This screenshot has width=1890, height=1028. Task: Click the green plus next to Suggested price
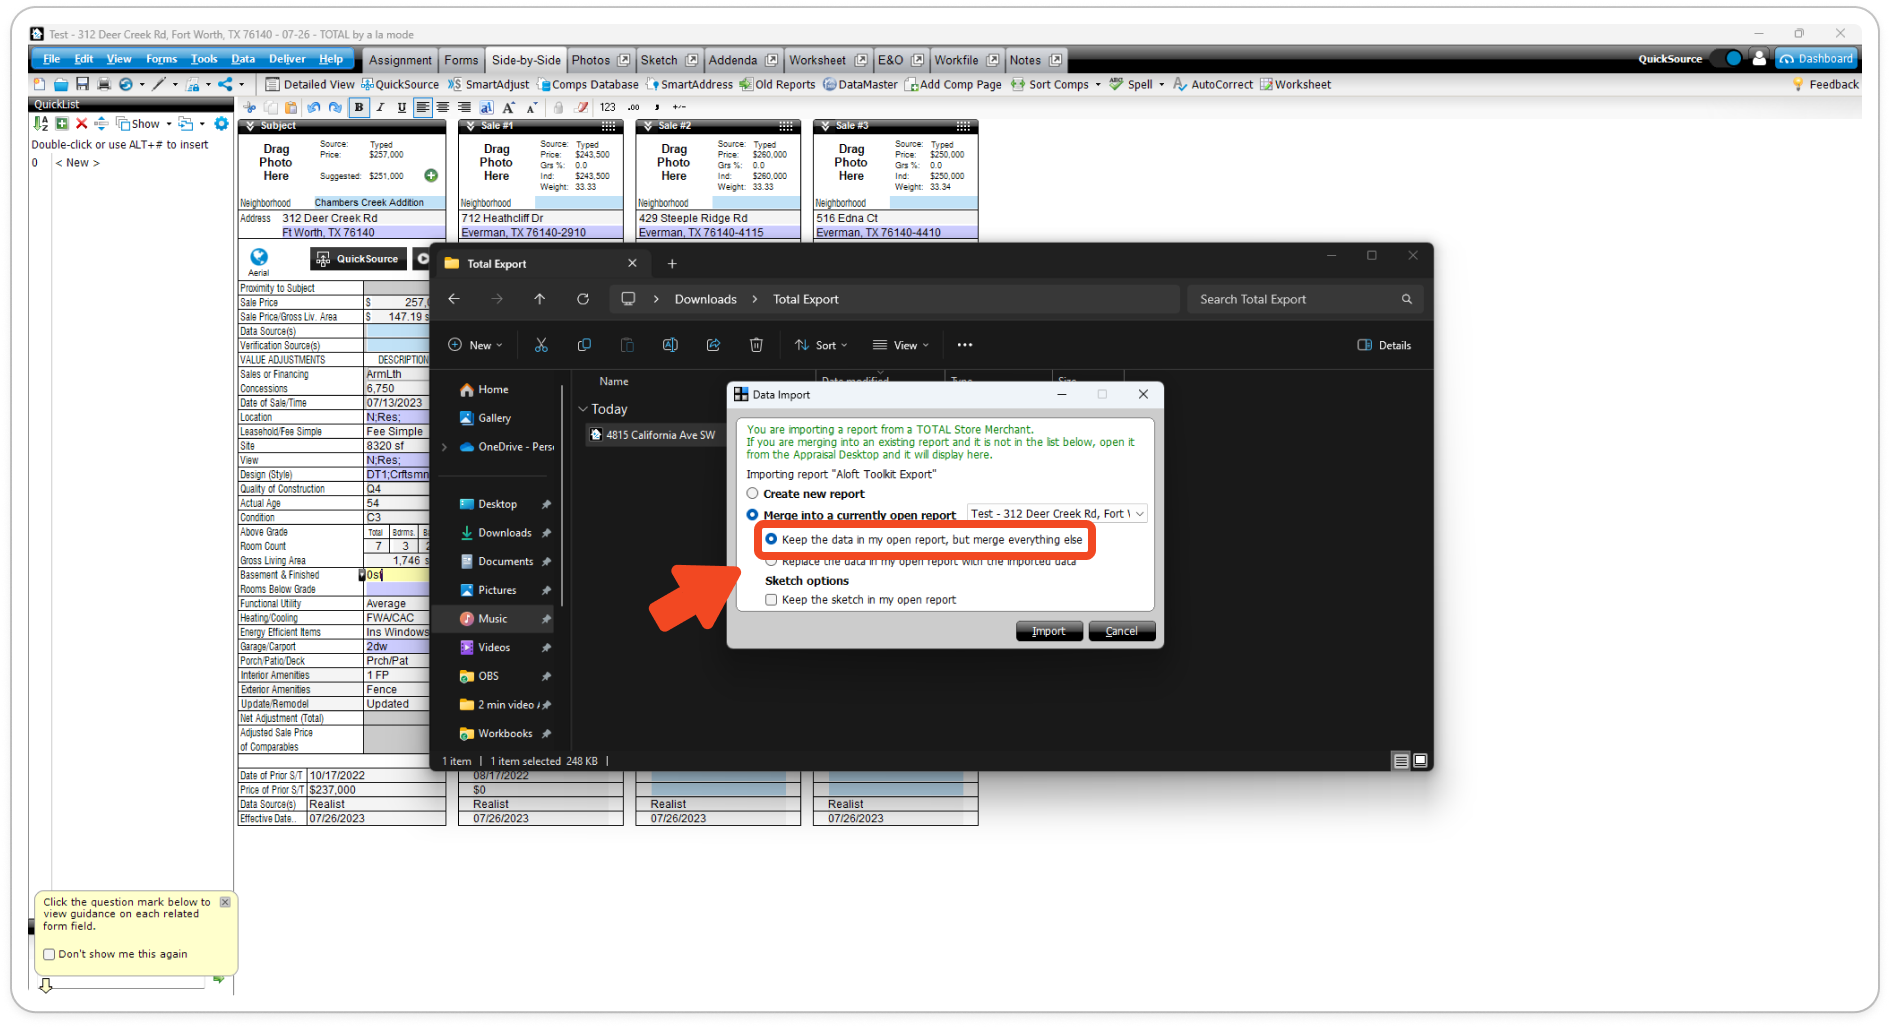431,176
